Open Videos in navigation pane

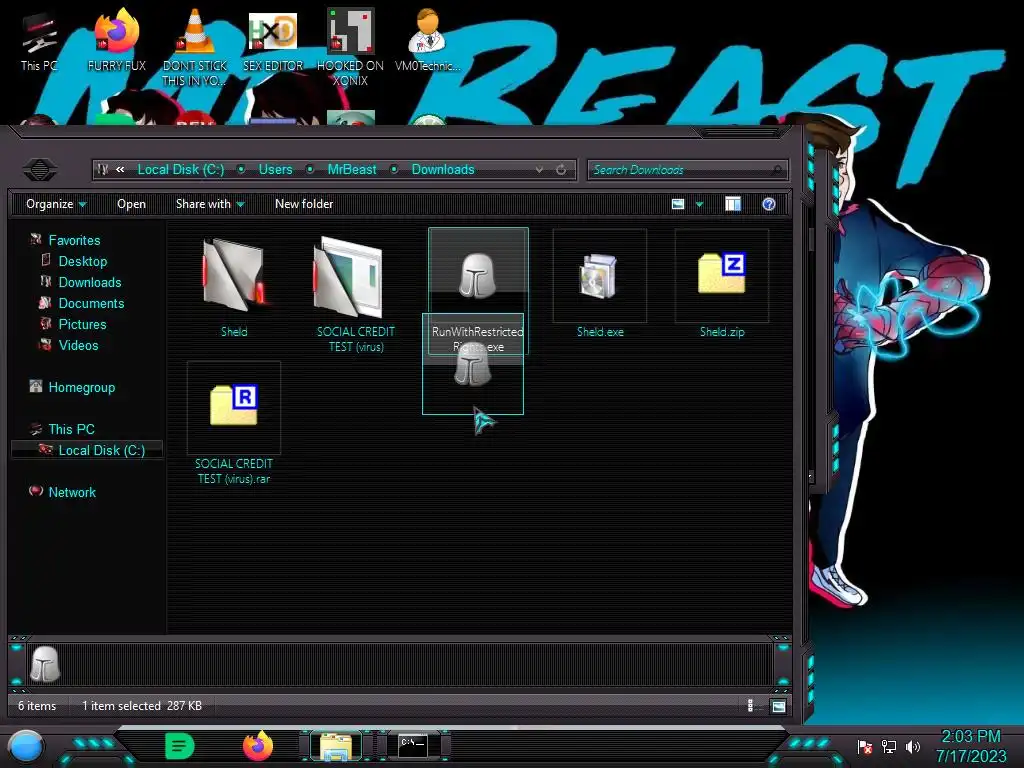pos(78,345)
